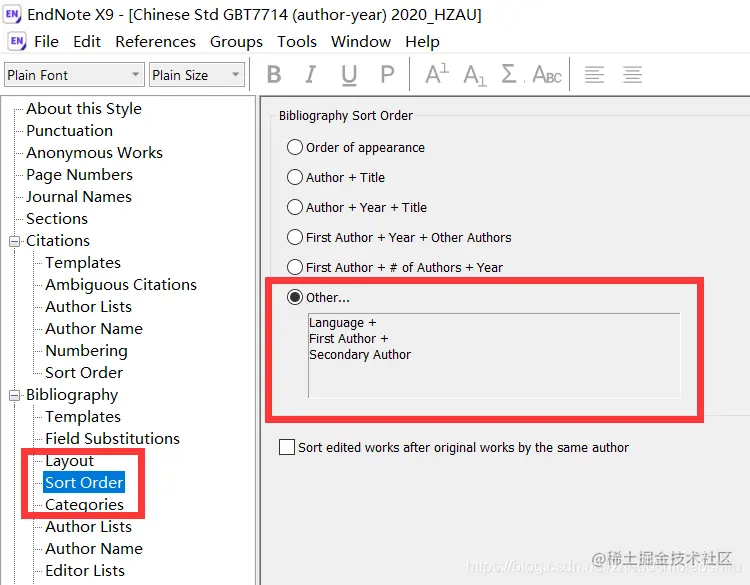Align text left
The image size is (750, 585).
(x=594, y=75)
